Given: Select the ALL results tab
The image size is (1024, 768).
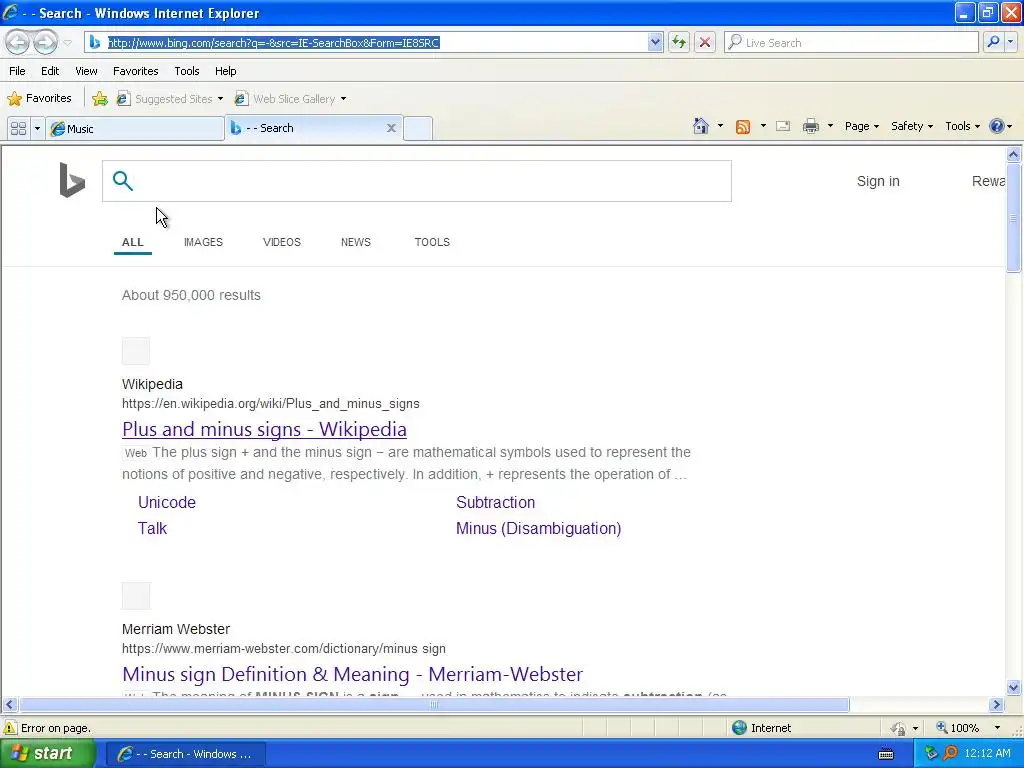Looking at the screenshot, I should [x=133, y=242].
